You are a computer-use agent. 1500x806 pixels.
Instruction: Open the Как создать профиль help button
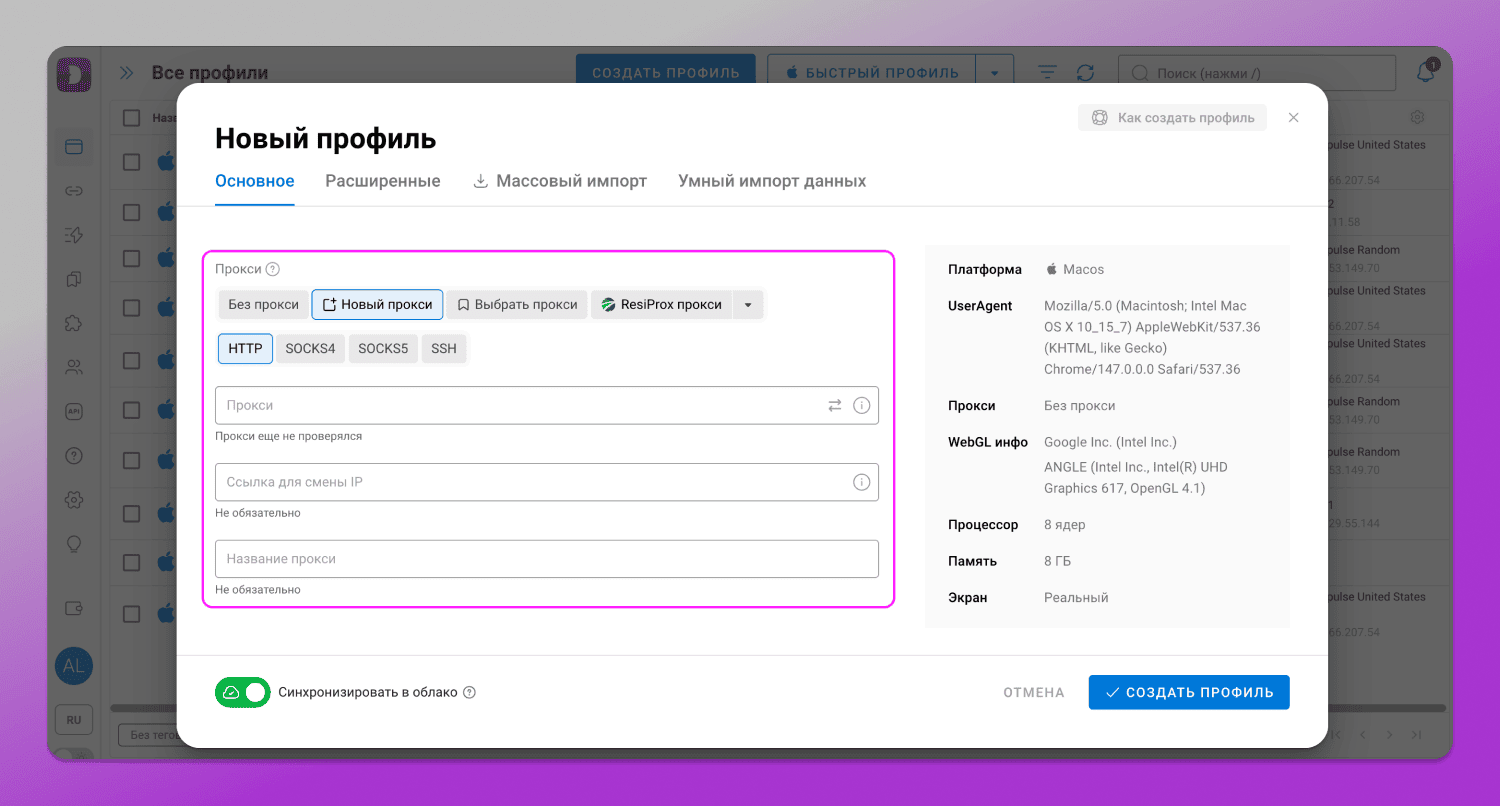(1173, 118)
